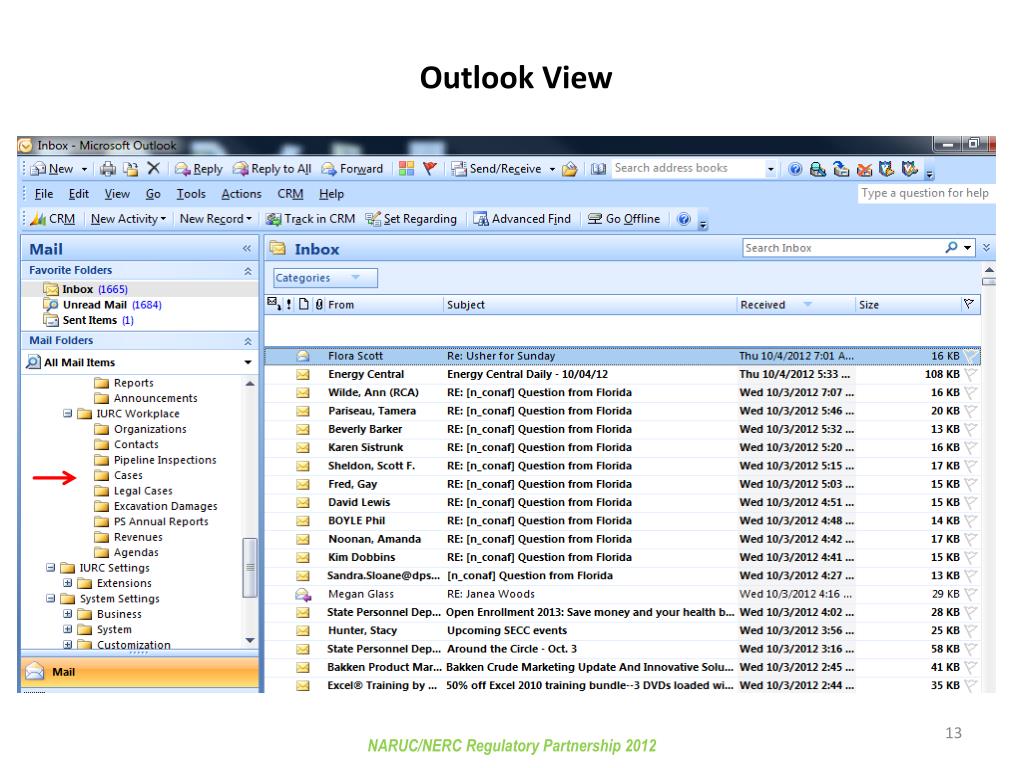Flag the Megan Glass message
Screen dimensions: 1024x768
click(971, 594)
